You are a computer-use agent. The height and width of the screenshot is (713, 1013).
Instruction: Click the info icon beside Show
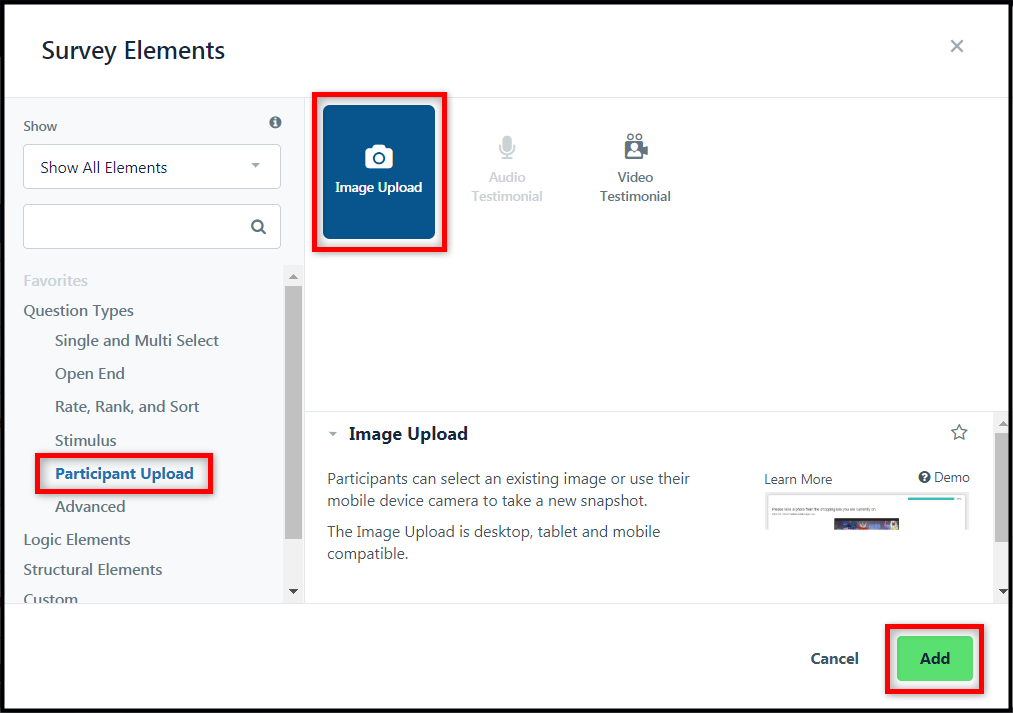tap(275, 123)
